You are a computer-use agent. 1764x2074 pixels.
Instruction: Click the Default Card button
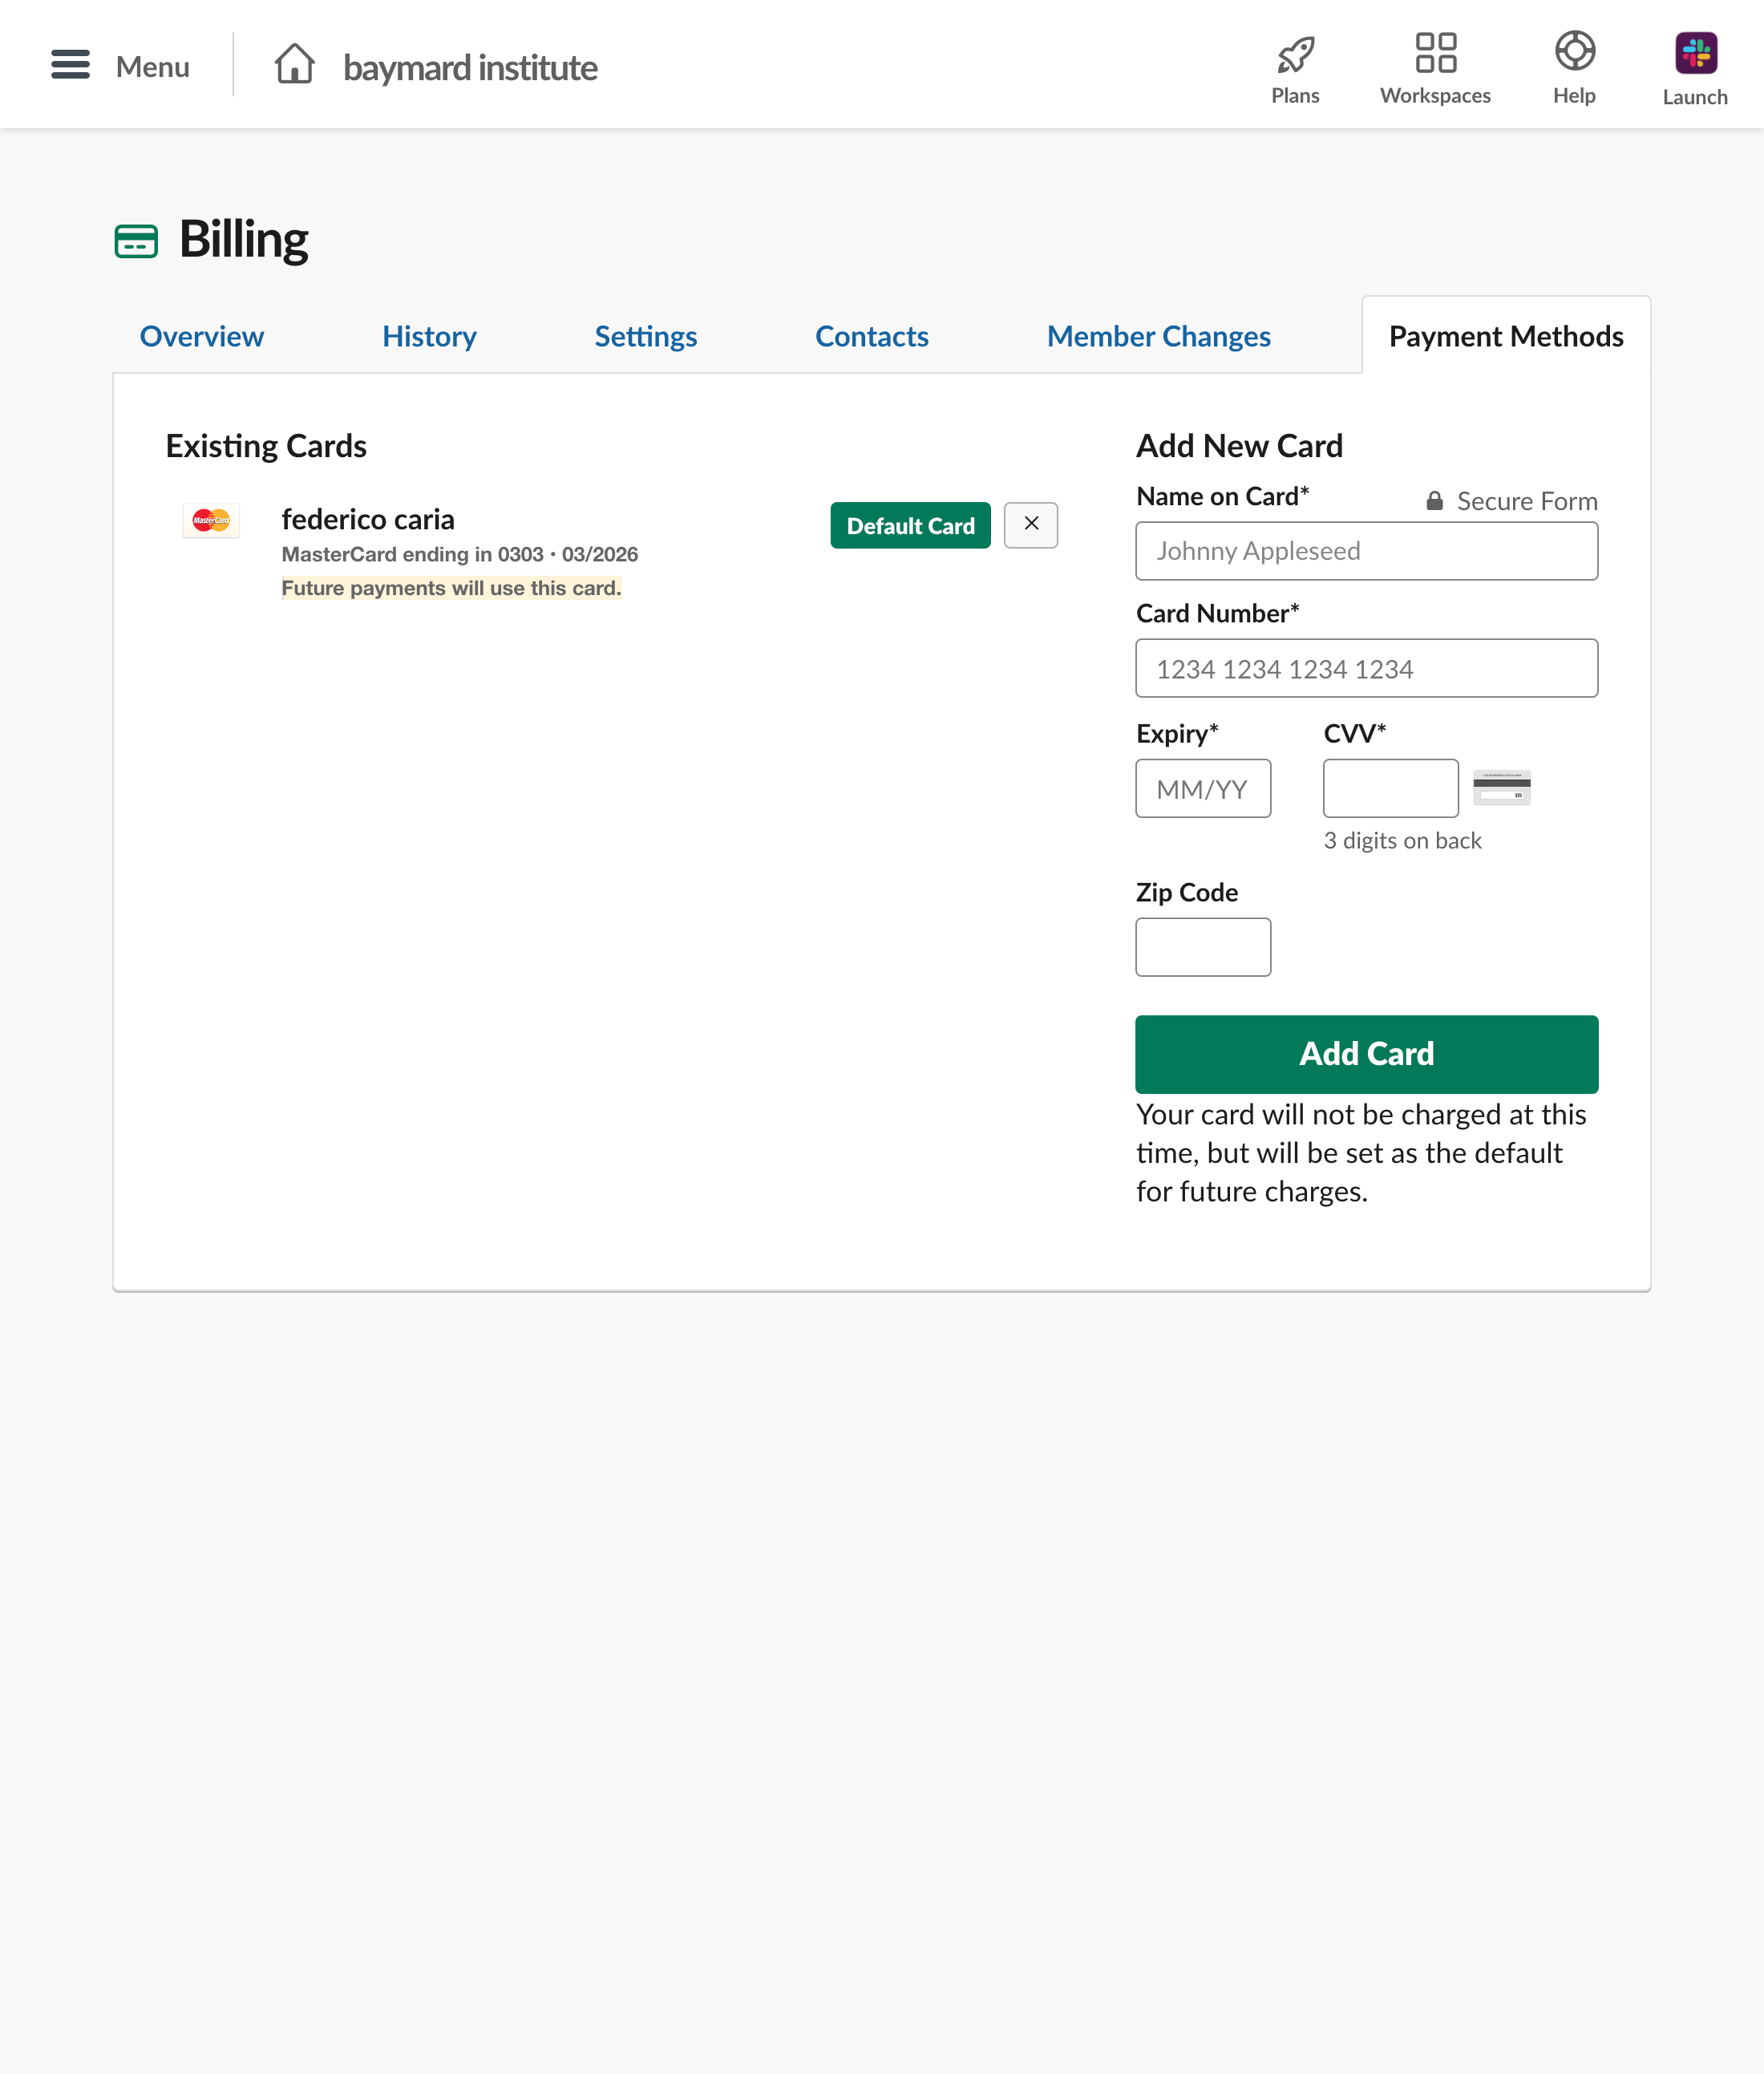(x=910, y=525)
